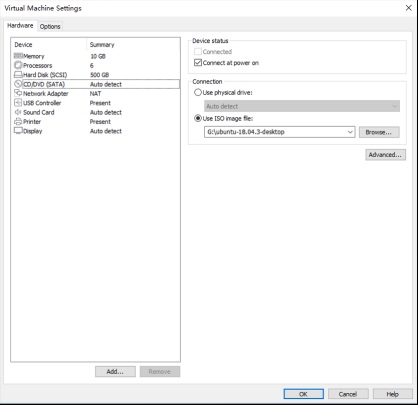
Task: Switch to the Hardware tab
Action: [x=20, y=26]
